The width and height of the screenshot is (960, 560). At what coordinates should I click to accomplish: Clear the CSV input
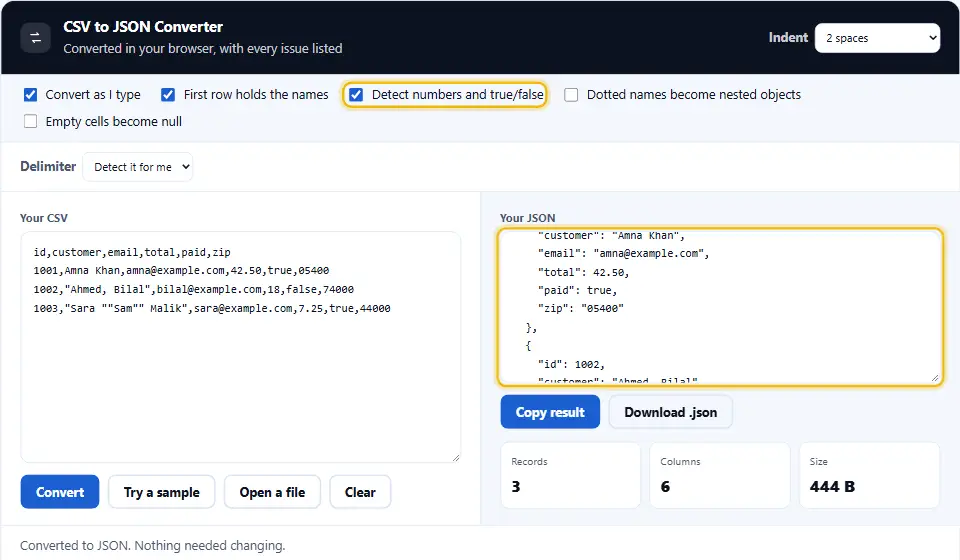pos(360,492)
